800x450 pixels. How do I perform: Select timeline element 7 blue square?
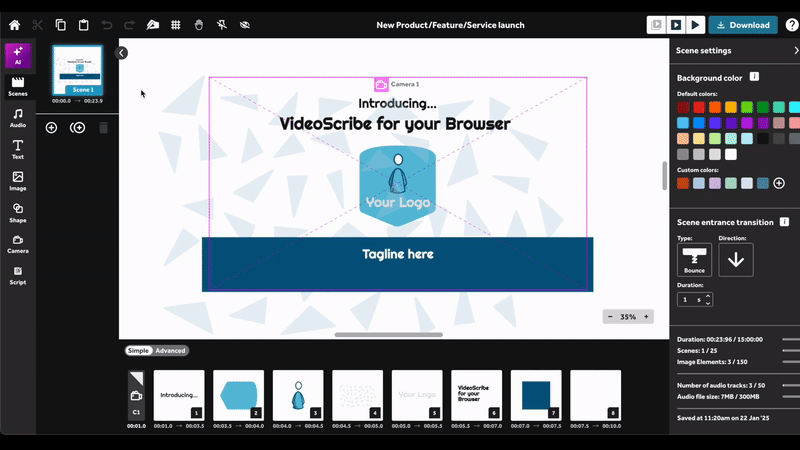tap(536, 395)
